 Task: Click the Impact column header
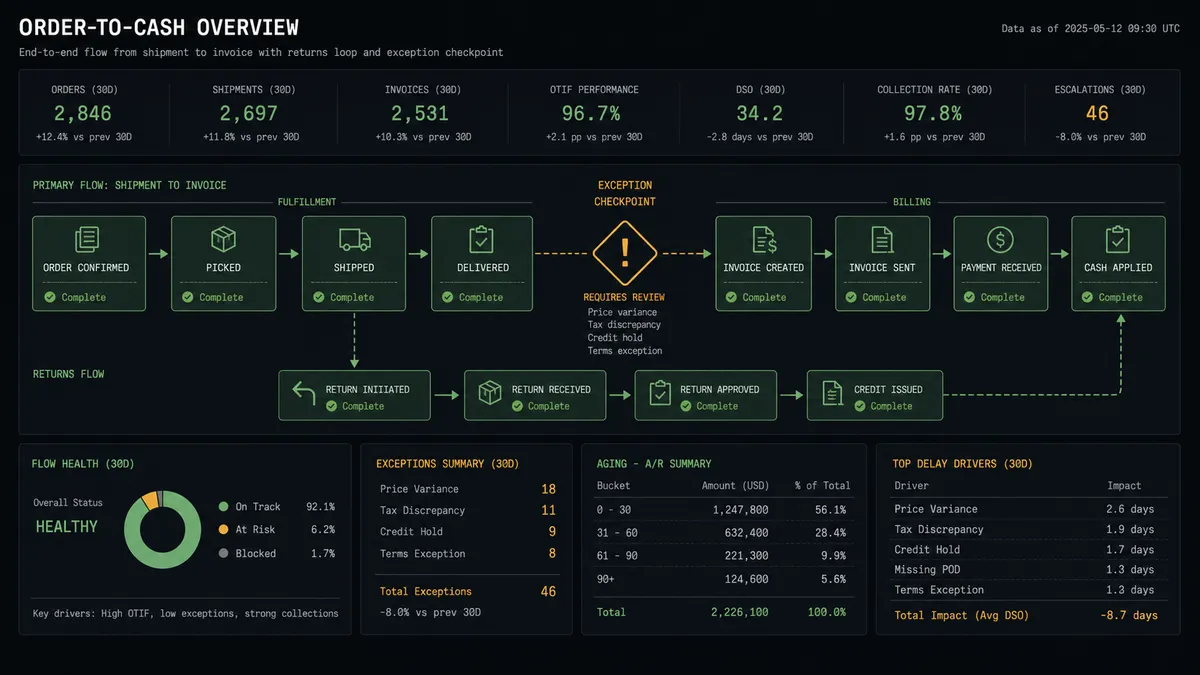[x=1124, y=486]
